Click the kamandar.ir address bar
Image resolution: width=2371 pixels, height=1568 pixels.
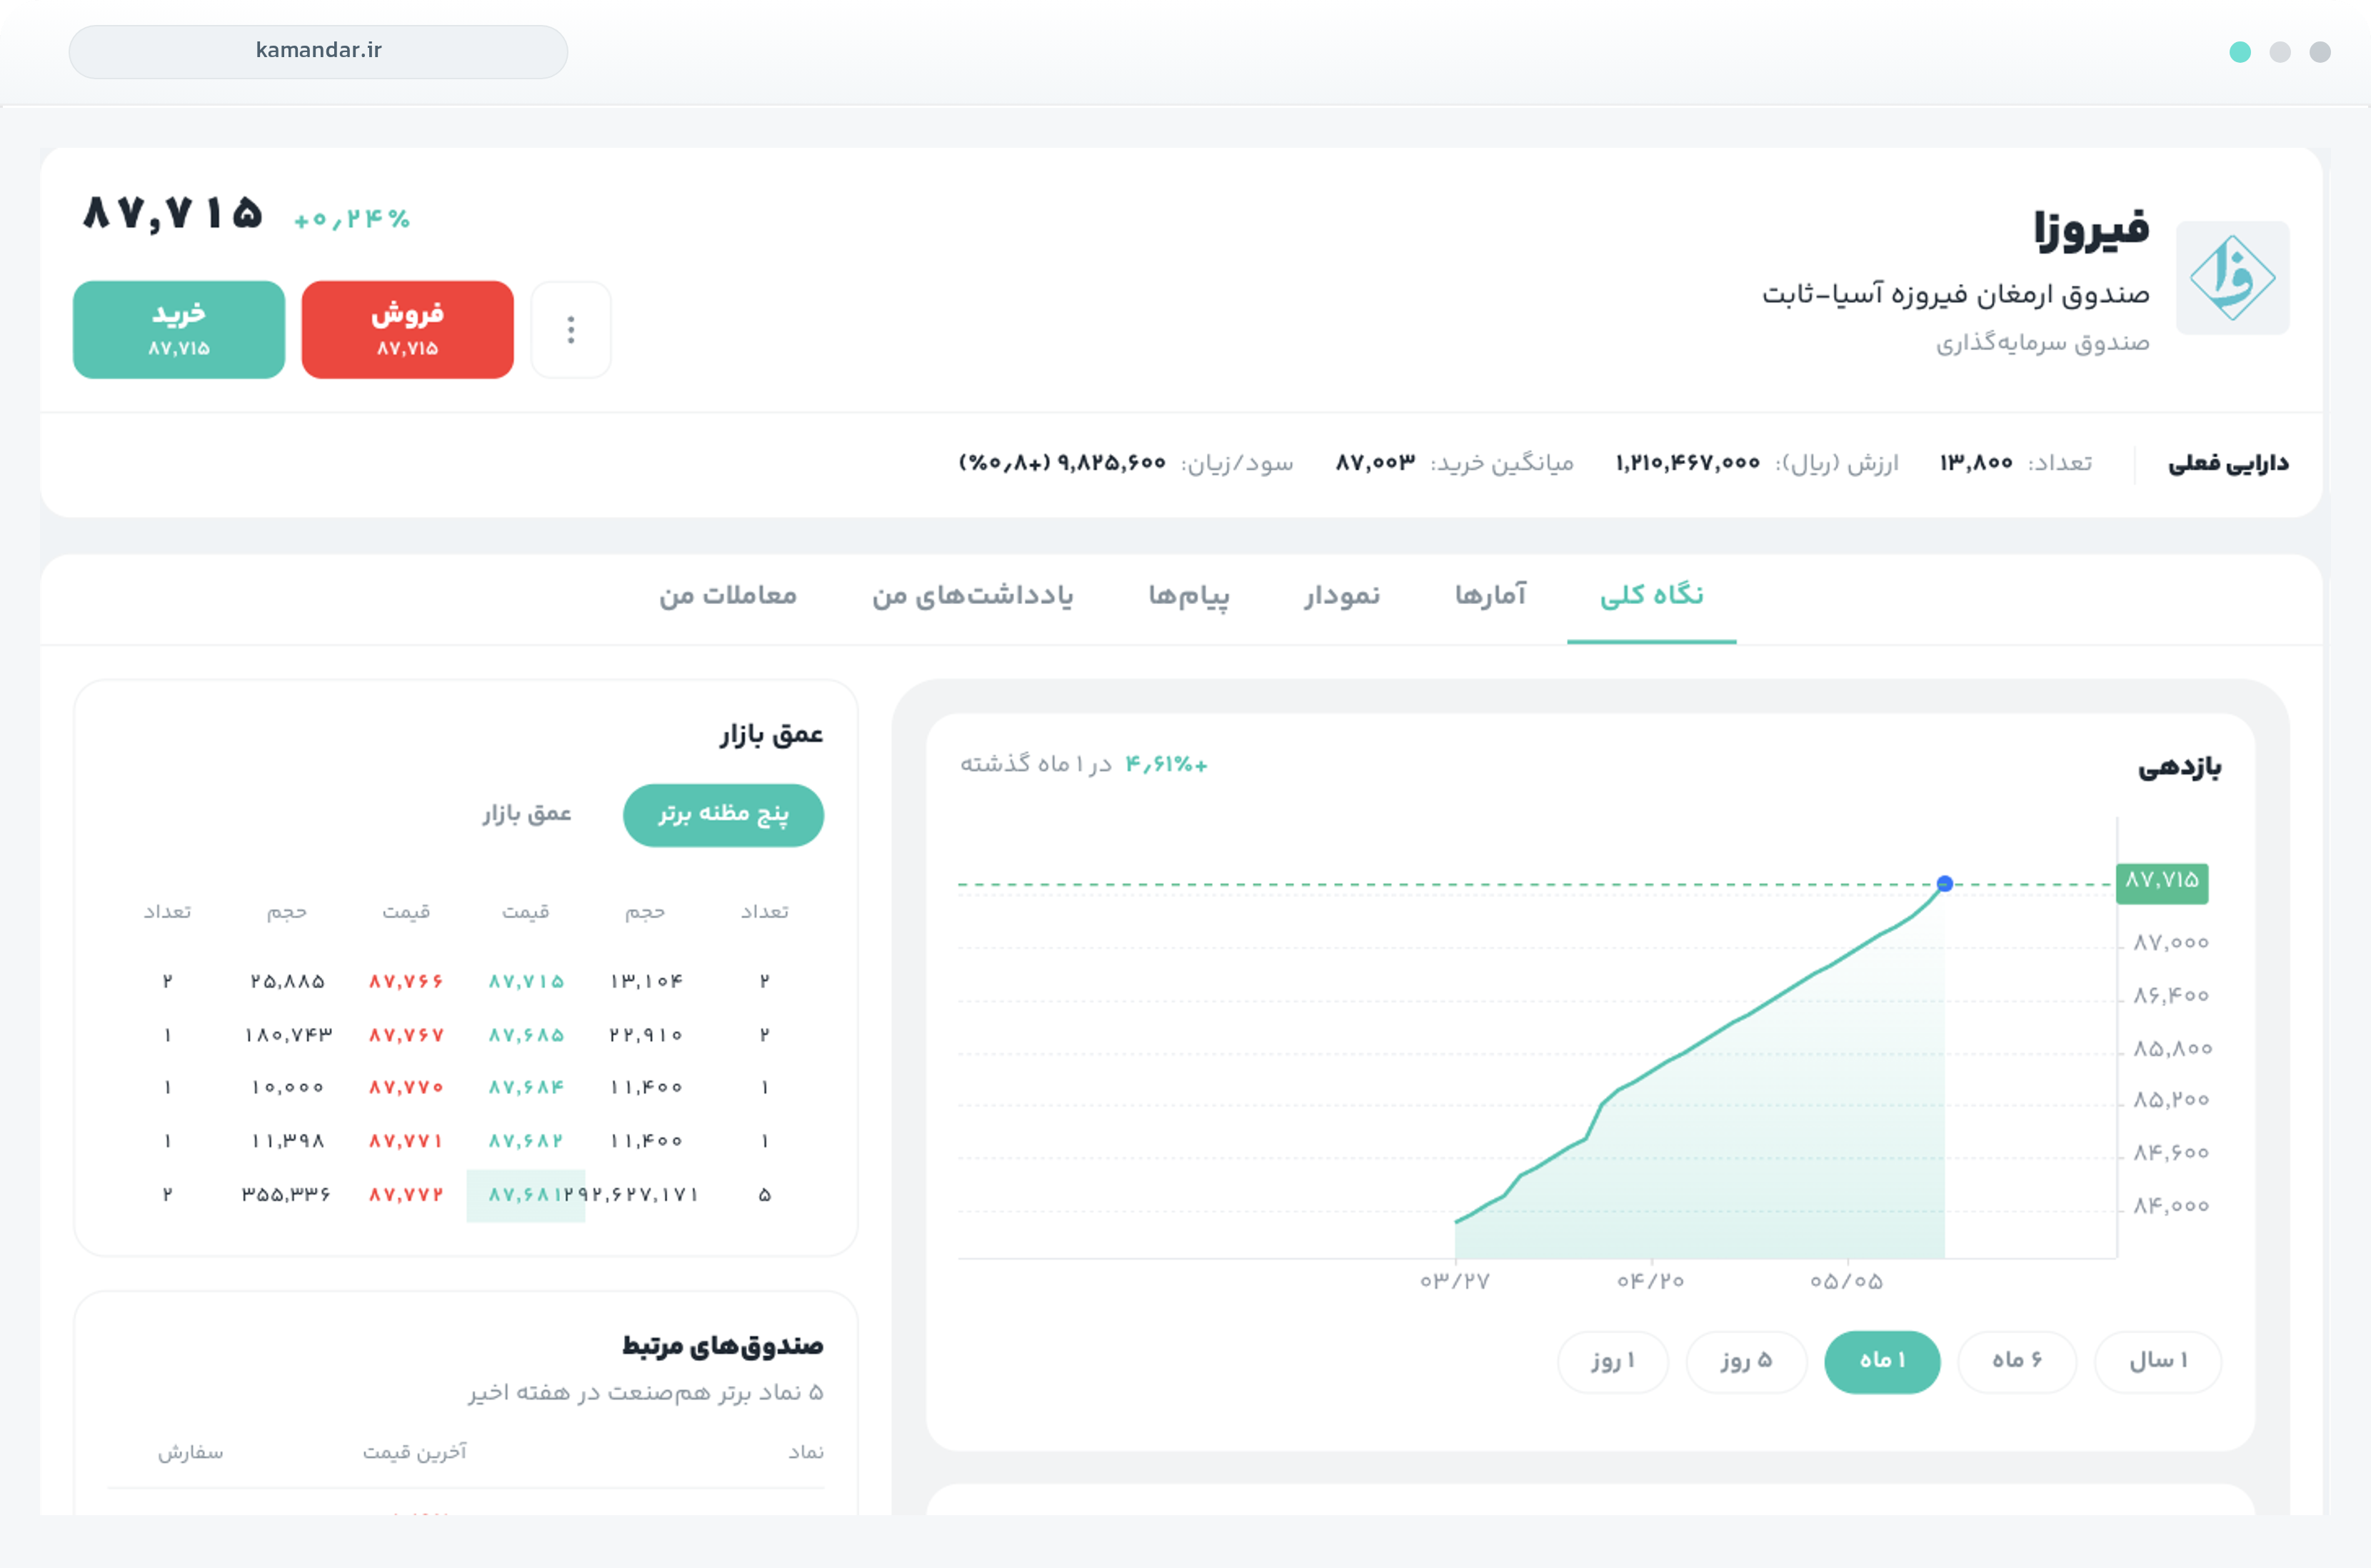click(x=318, y=51)
